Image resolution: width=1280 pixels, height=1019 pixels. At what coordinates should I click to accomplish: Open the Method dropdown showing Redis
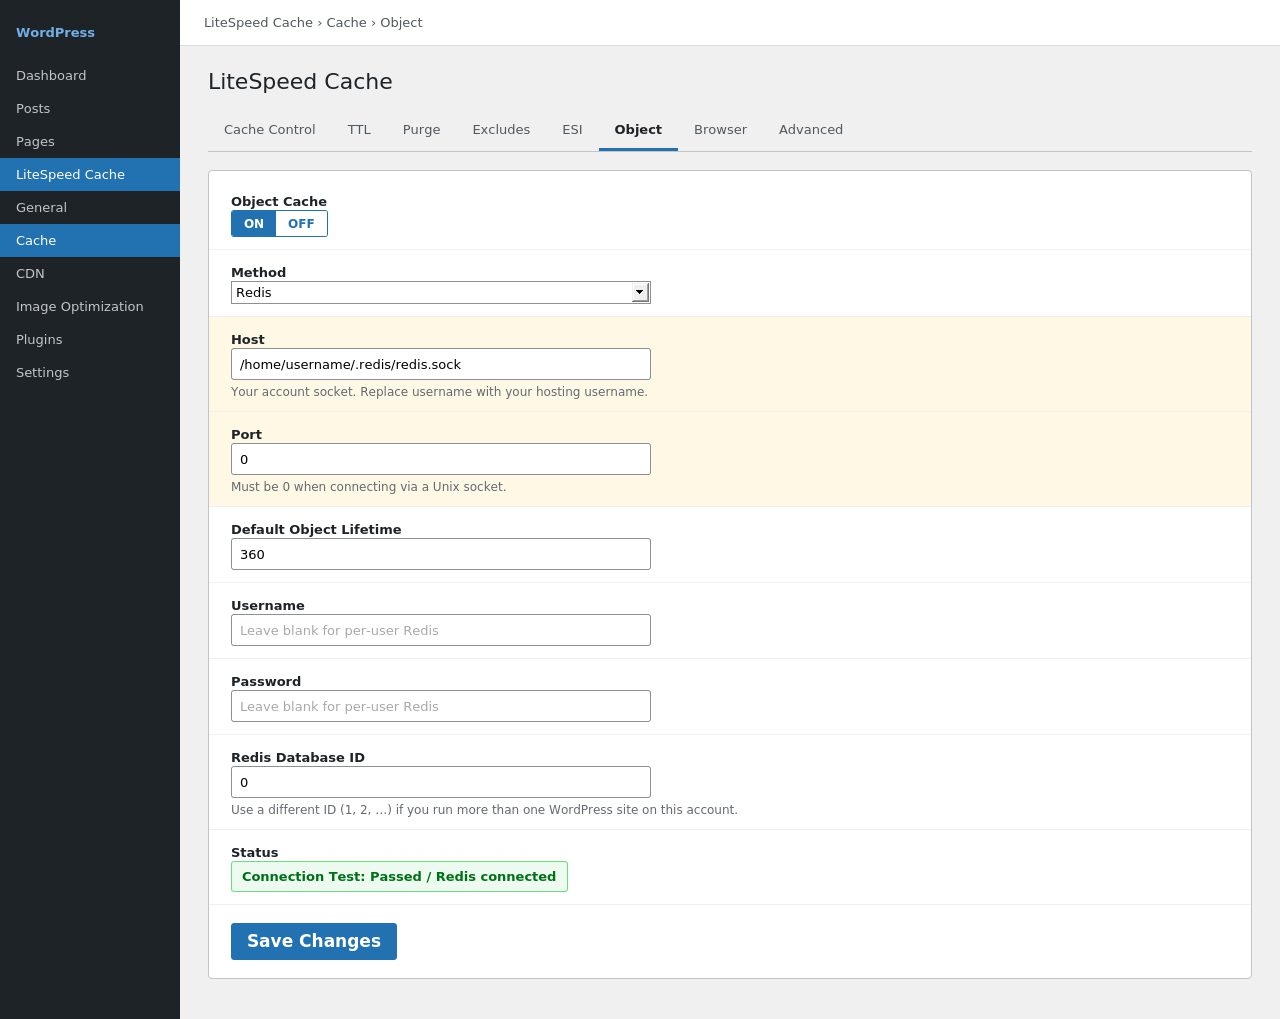point(441,292)
